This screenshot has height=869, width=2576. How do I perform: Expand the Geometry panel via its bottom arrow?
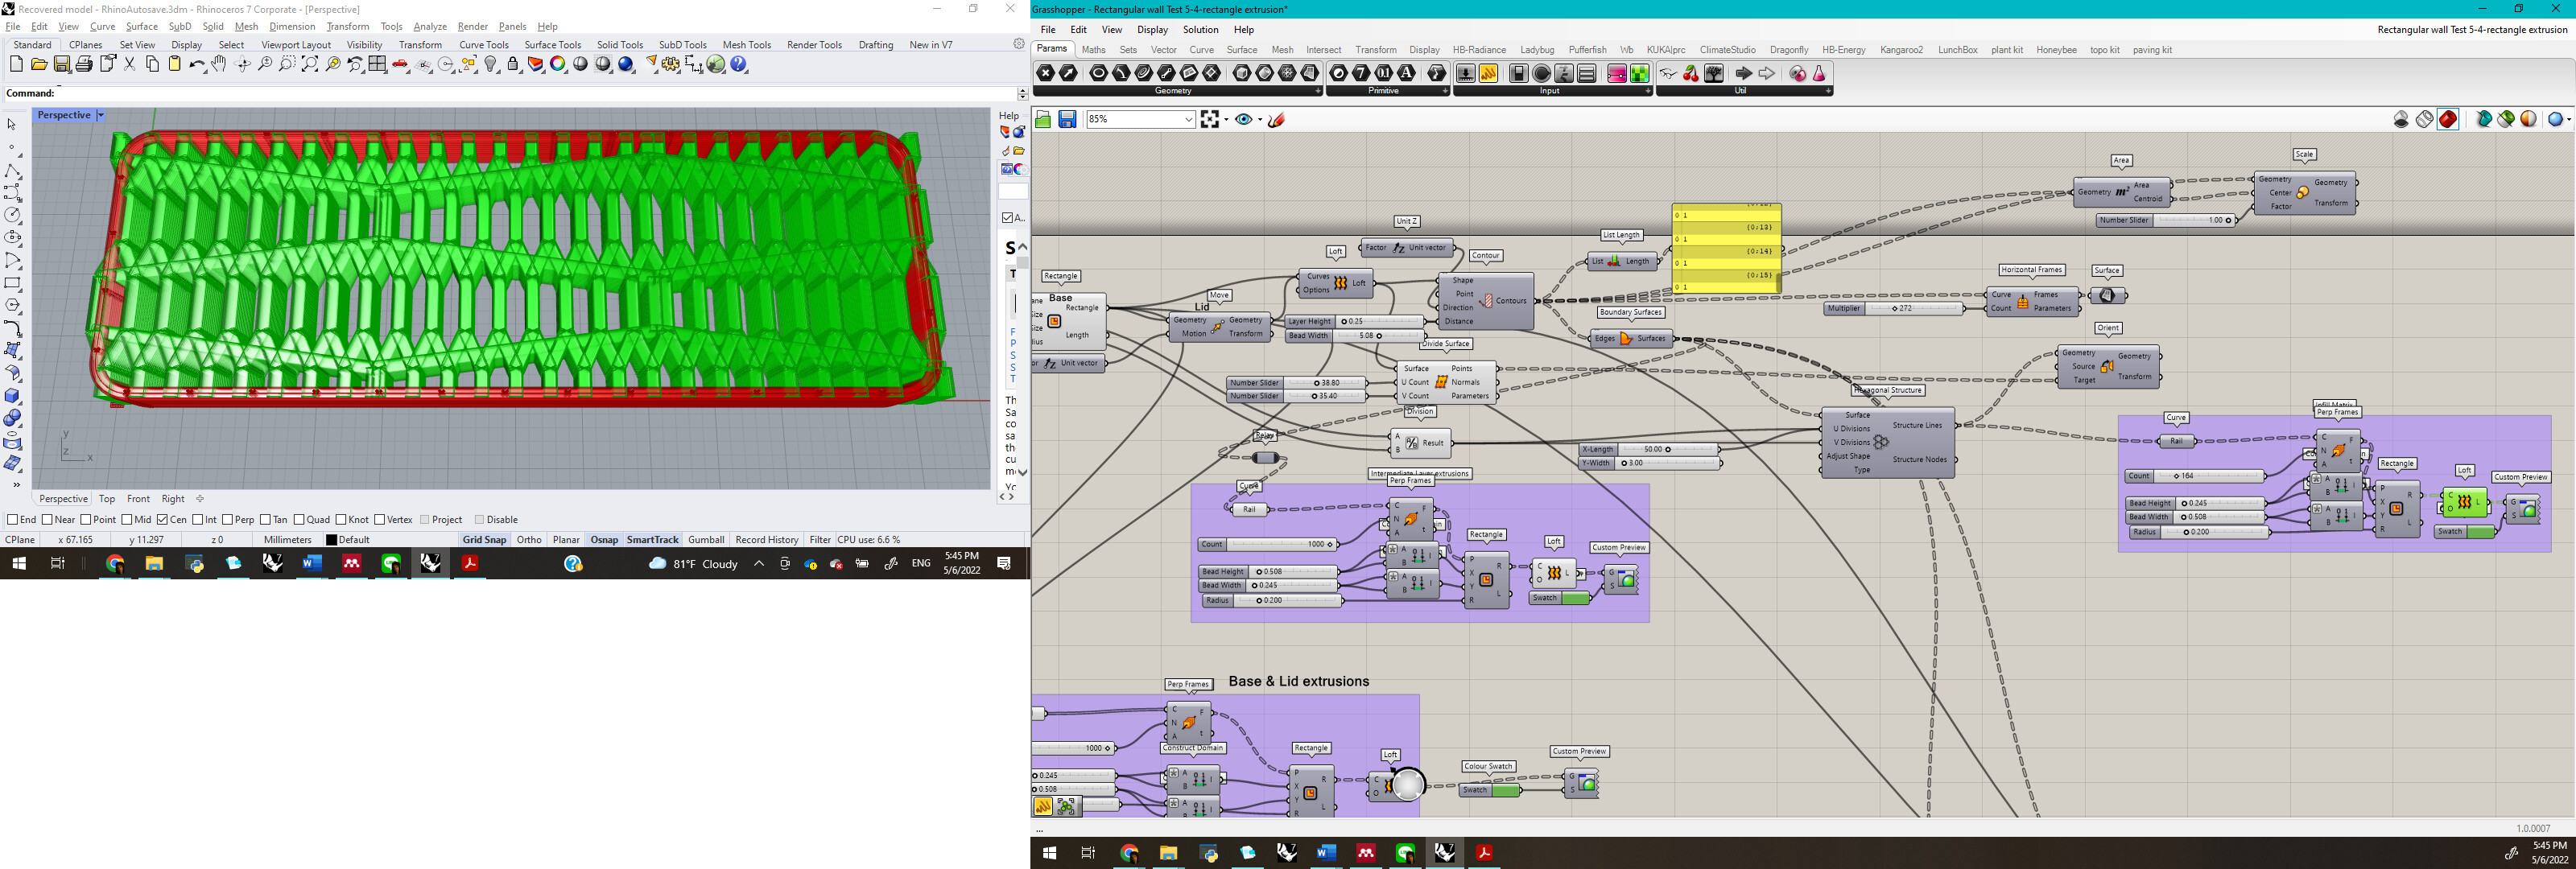click(1317, 90)
